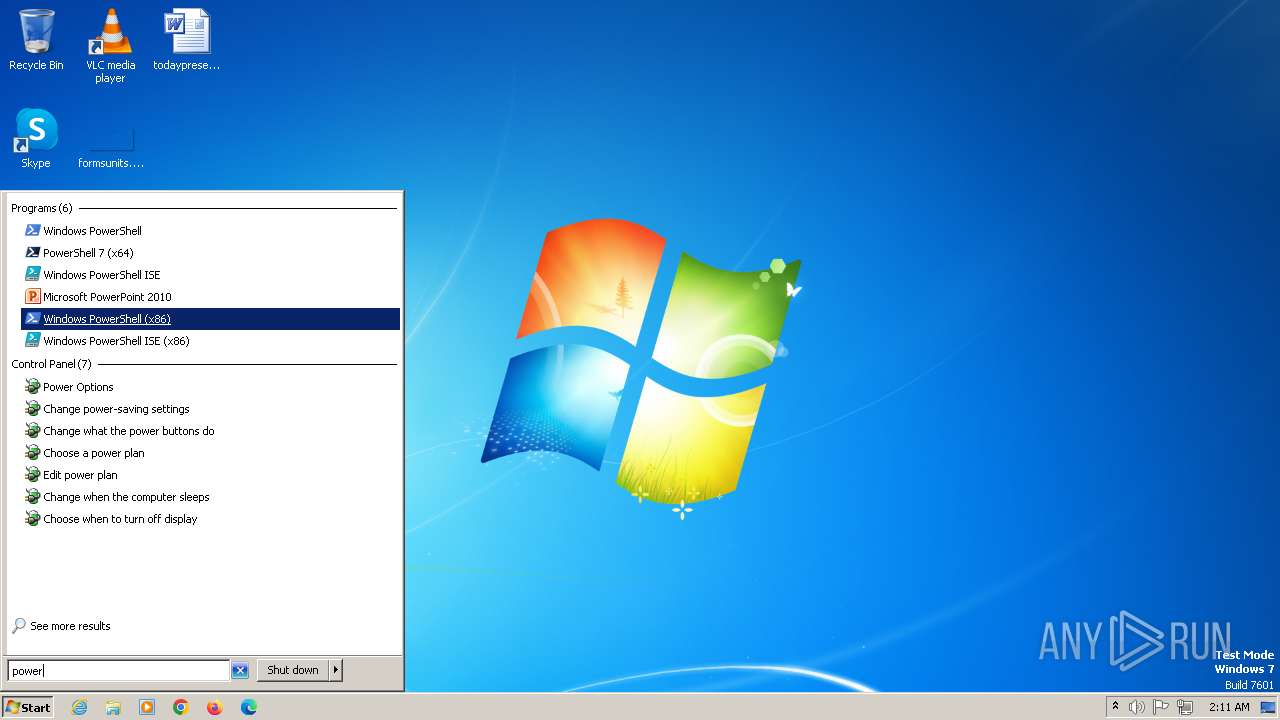The image size is (1280, 720).
Task: Click the Shut down button
Action: click(293, 670)
